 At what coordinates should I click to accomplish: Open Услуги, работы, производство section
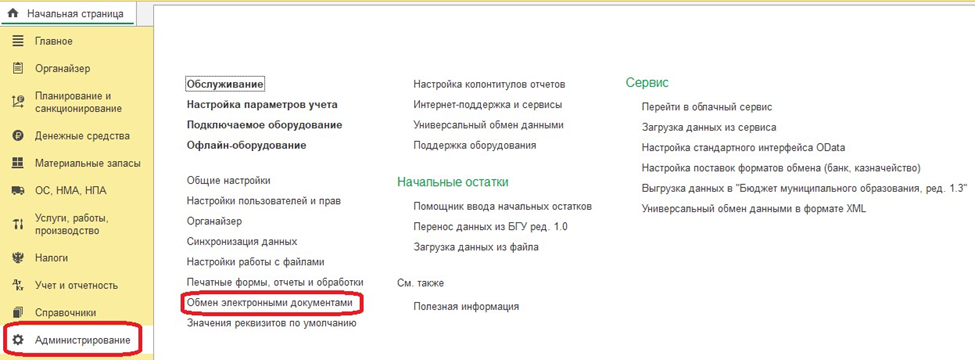tap(72, 225)
